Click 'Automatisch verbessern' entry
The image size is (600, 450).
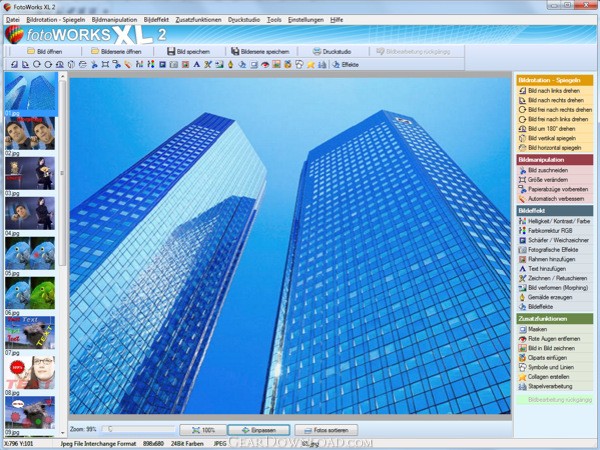pos(554,199)
